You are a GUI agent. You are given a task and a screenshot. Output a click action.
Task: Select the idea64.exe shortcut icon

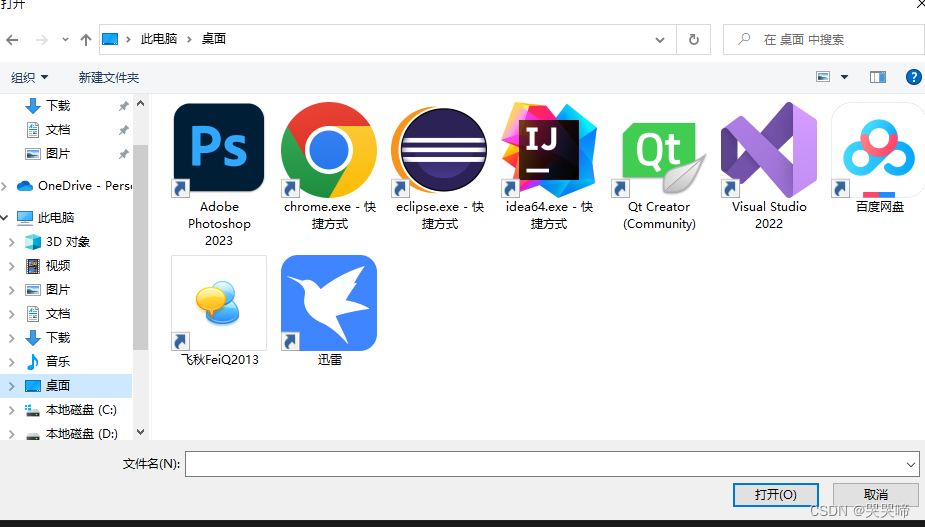[549, 150]
